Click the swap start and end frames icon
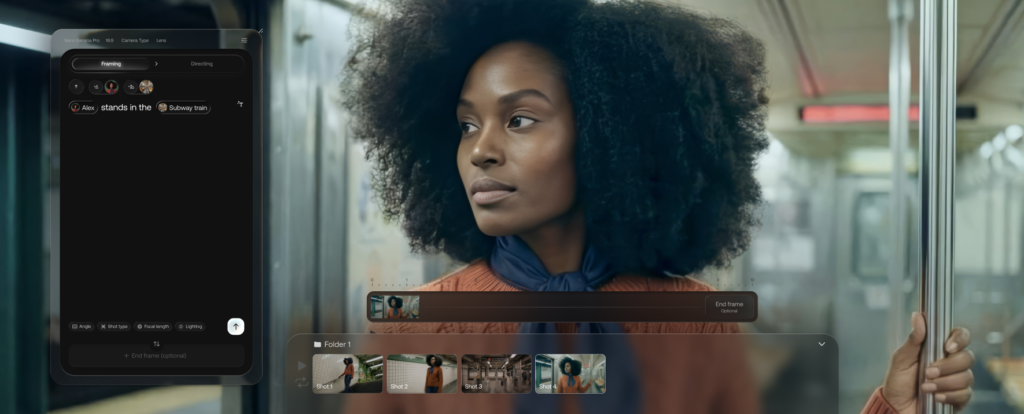The image size is (1024, 414). click(157, 343)
